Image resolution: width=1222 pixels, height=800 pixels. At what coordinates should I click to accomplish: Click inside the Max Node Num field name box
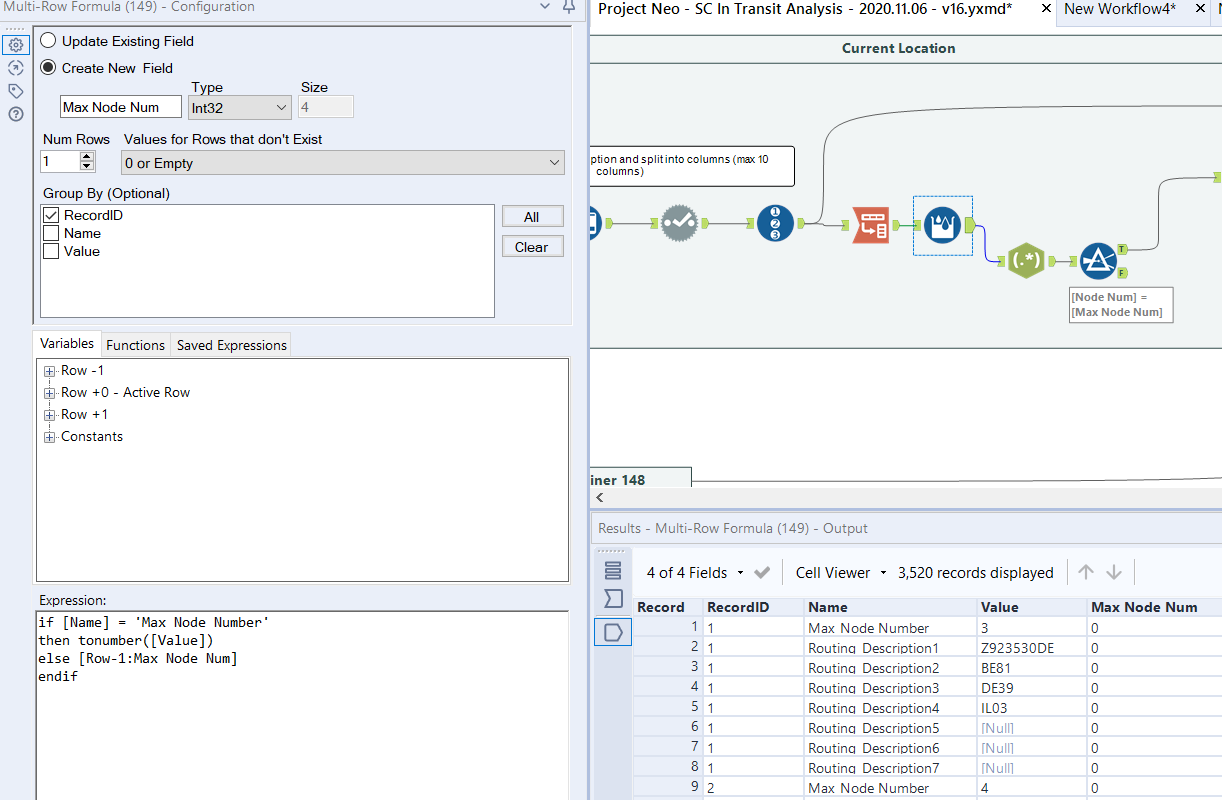click(120, 106)
